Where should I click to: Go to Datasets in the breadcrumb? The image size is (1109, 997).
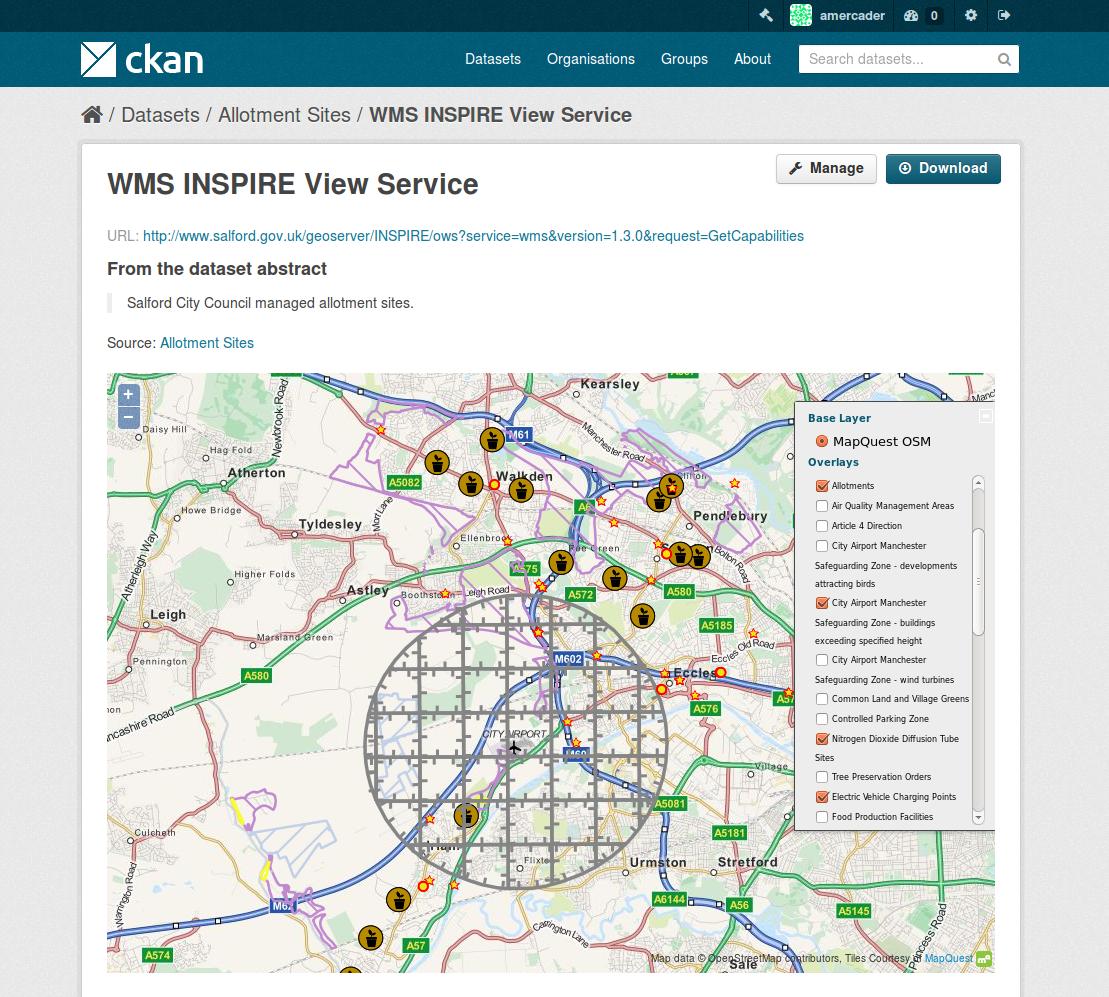point(161,115)
